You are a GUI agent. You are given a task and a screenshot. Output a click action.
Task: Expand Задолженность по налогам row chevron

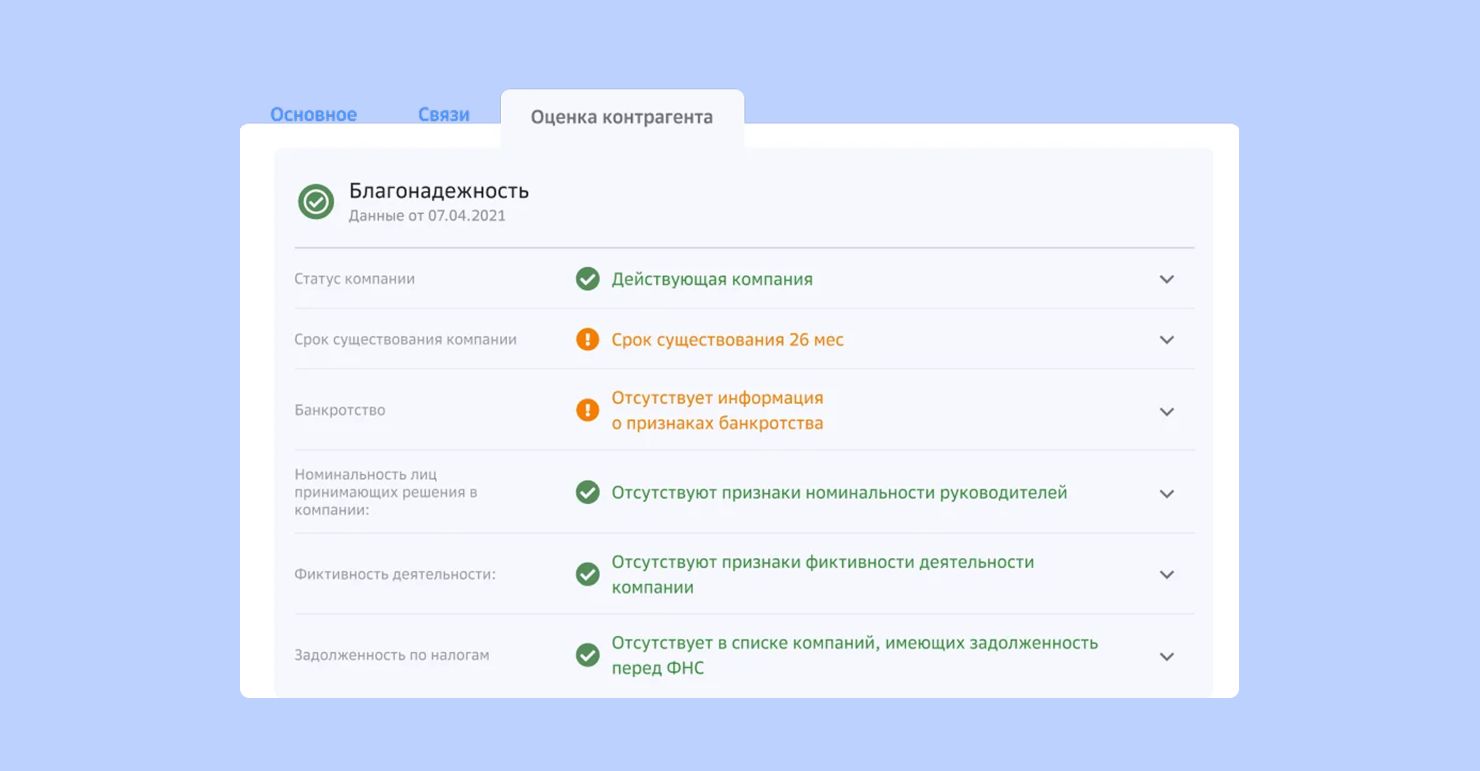tap(1166, 657)
